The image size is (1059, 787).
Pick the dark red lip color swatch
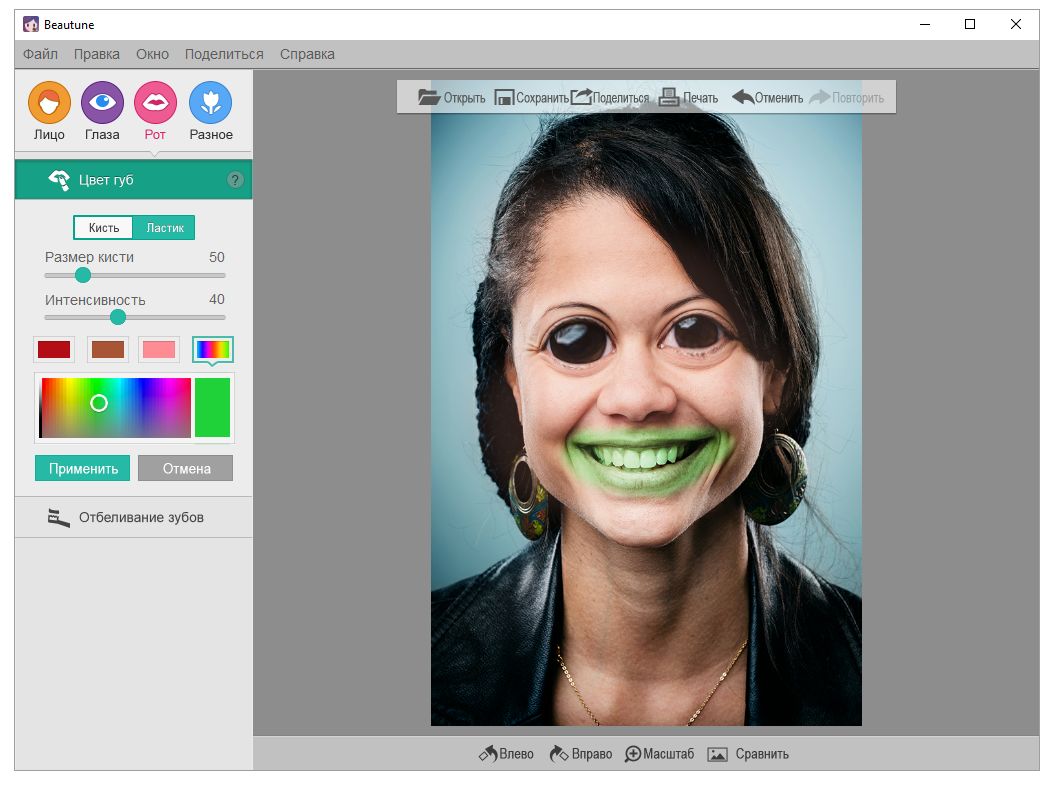click(54, 349)
